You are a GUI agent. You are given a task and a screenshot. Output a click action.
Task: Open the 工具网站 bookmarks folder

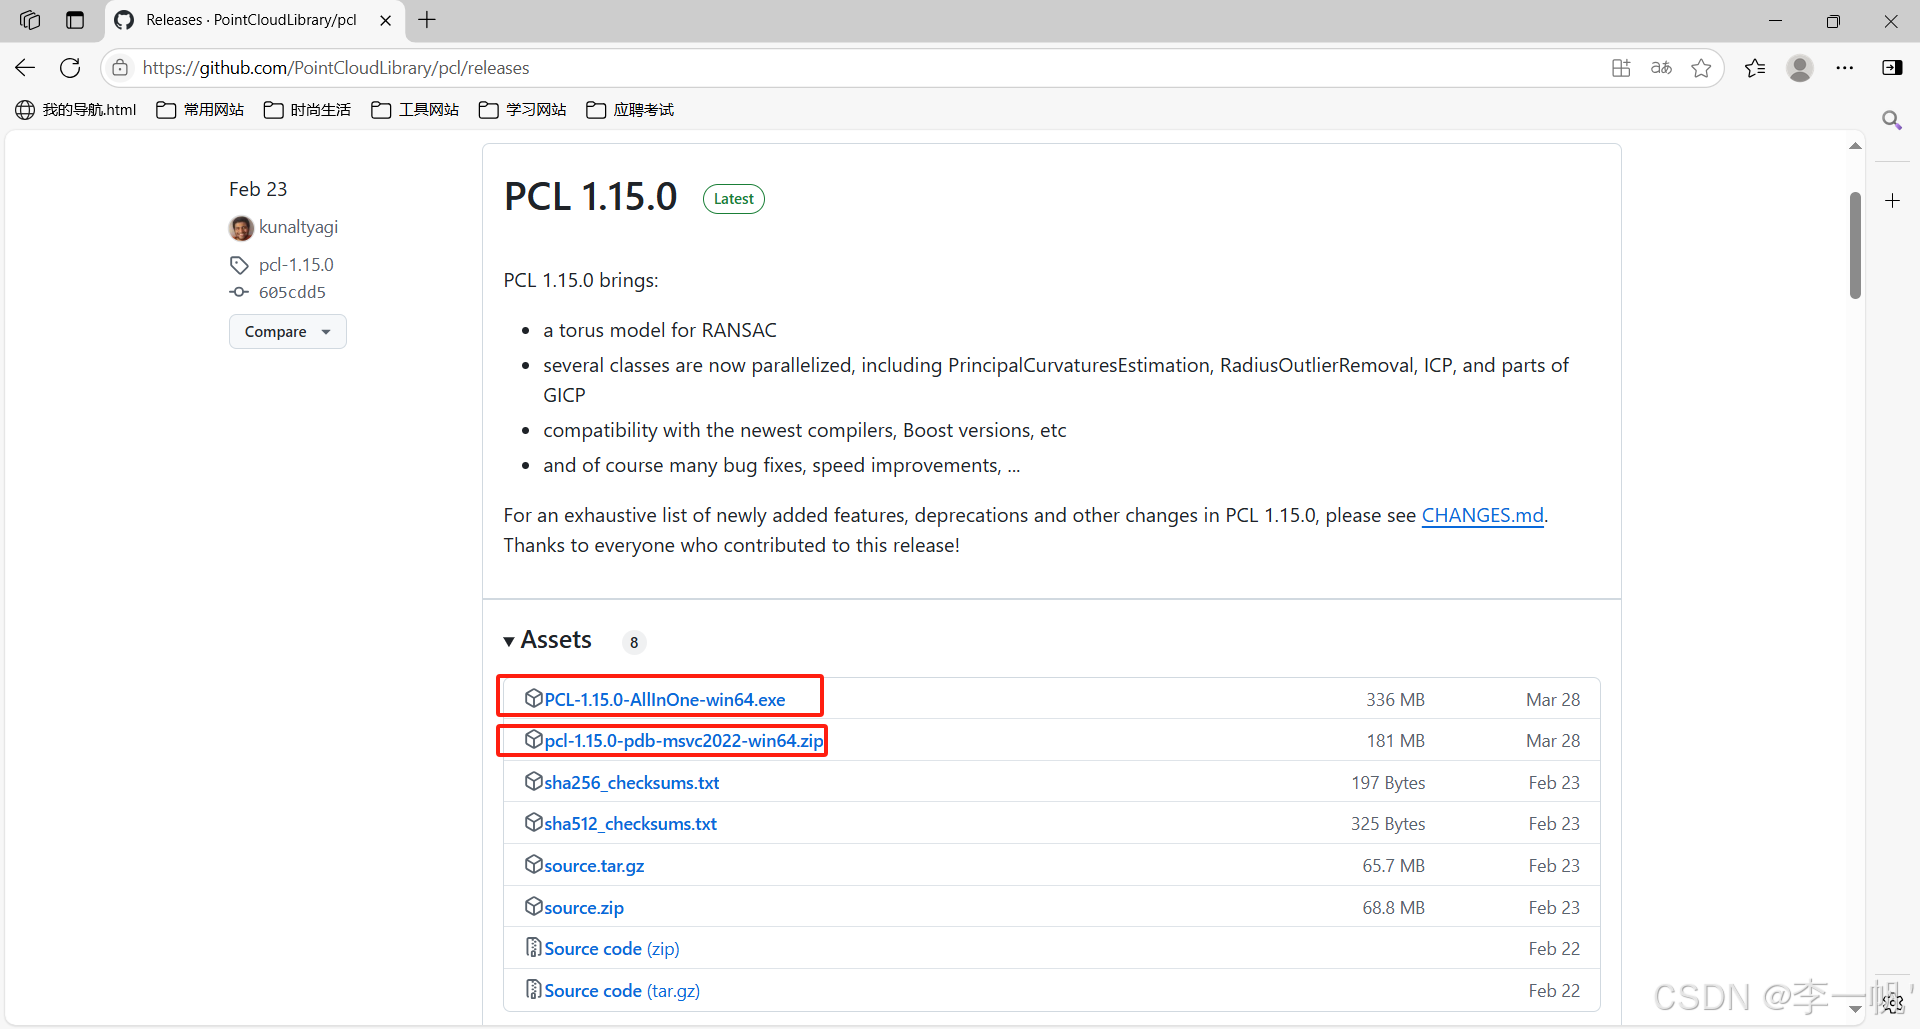(415, 110)
